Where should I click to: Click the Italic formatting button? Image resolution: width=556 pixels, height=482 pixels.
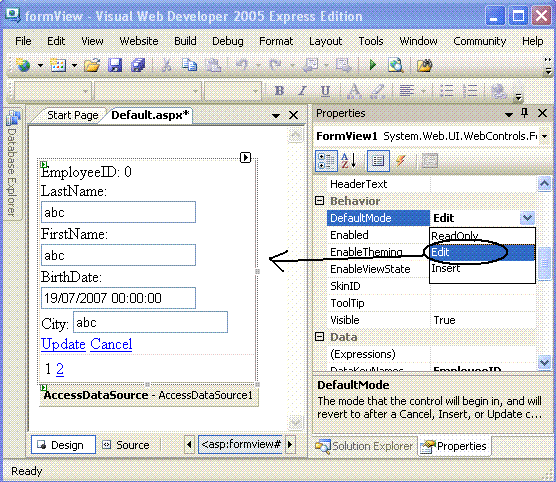302,91
